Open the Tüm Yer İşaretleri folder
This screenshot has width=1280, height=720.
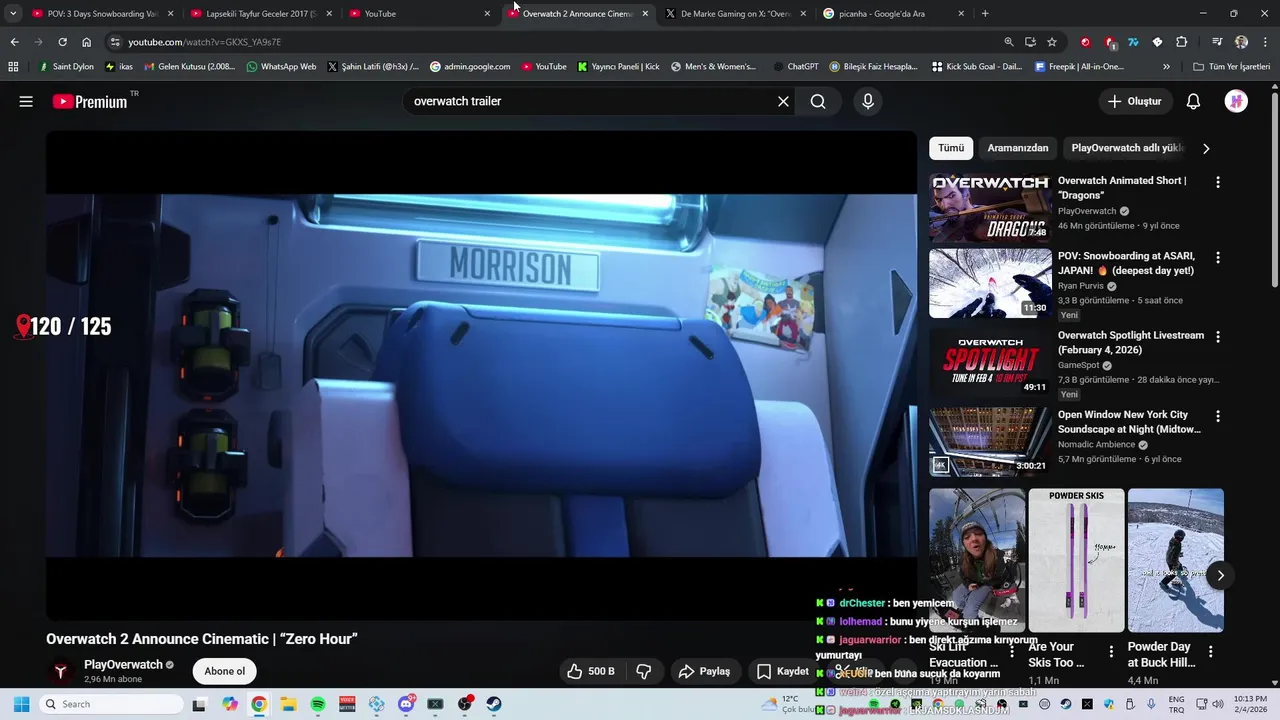click(x=1232, y=67)
